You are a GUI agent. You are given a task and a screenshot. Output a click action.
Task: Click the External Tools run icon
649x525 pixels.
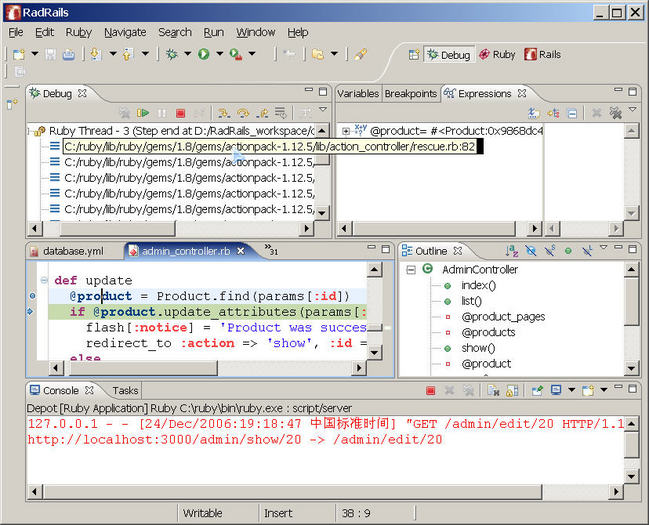click(x=236, y=54)
